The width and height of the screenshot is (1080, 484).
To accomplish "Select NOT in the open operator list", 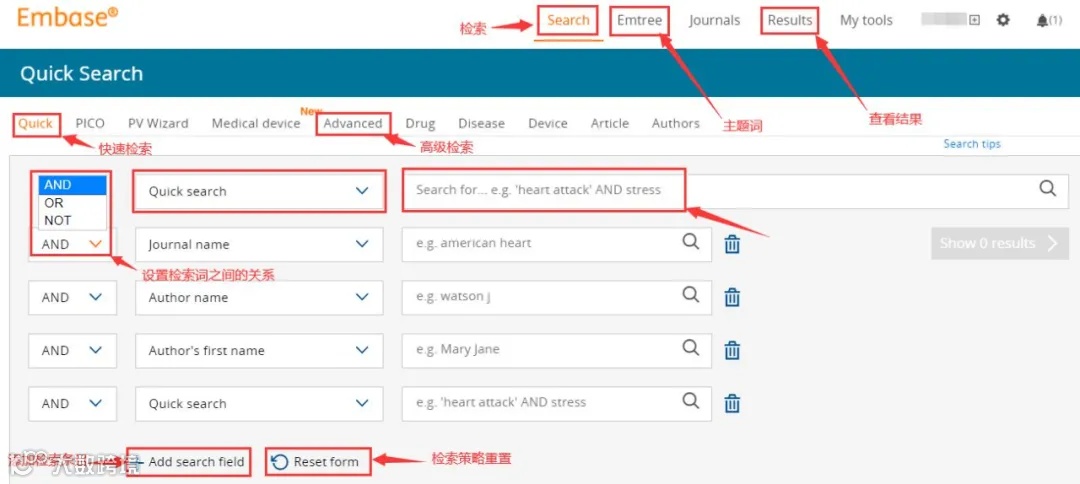I will tap(72, 220).
